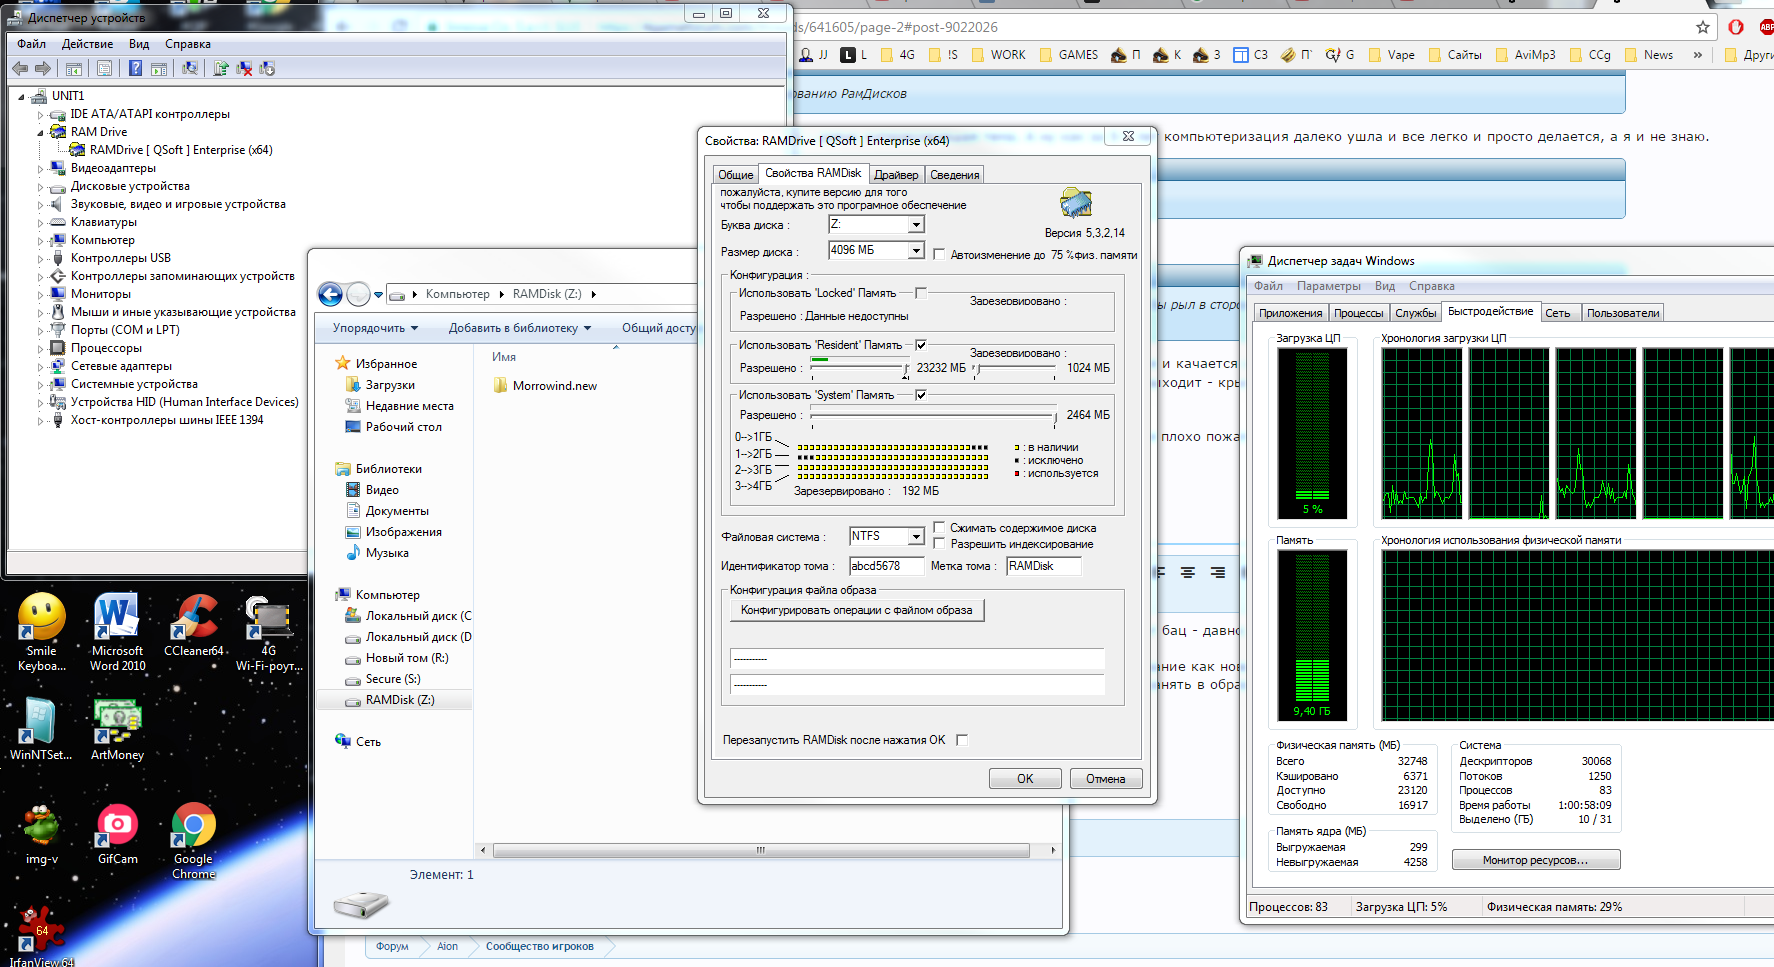The height and width of the screenshot is (967, 1774).
Task: Expand the Processors node in device tree
Action: [x=41, y=349]
